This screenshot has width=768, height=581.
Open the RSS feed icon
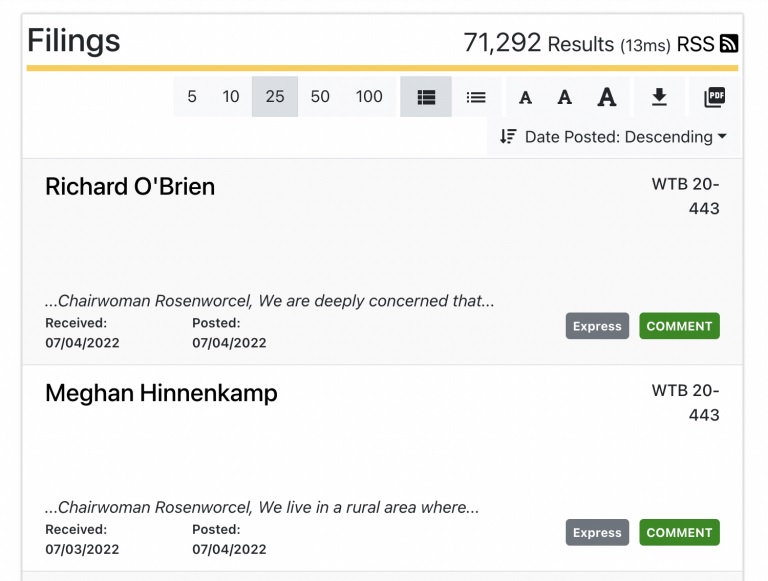(x=729, y=44)
